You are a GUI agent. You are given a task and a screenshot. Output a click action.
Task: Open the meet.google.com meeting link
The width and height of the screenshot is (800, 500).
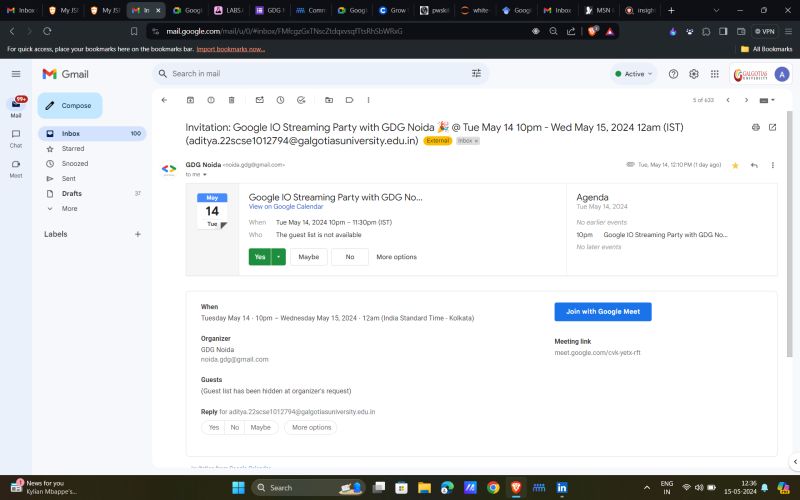[597, 353]
